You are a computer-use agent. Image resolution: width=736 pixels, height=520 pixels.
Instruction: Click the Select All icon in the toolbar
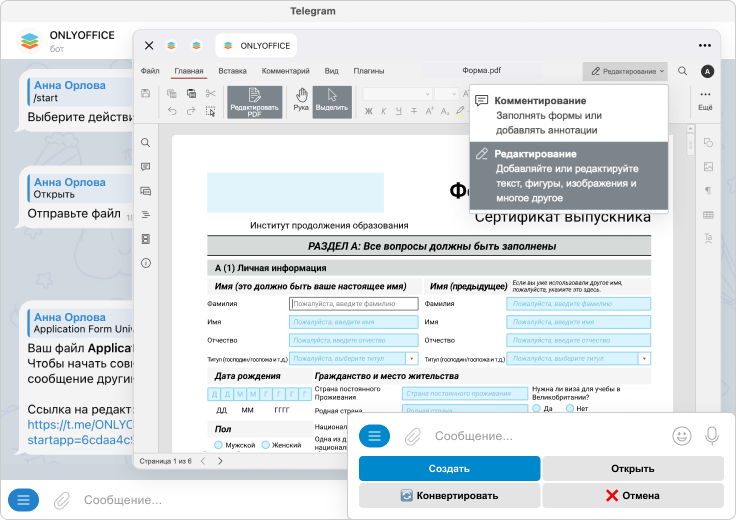tap(210, 111)
